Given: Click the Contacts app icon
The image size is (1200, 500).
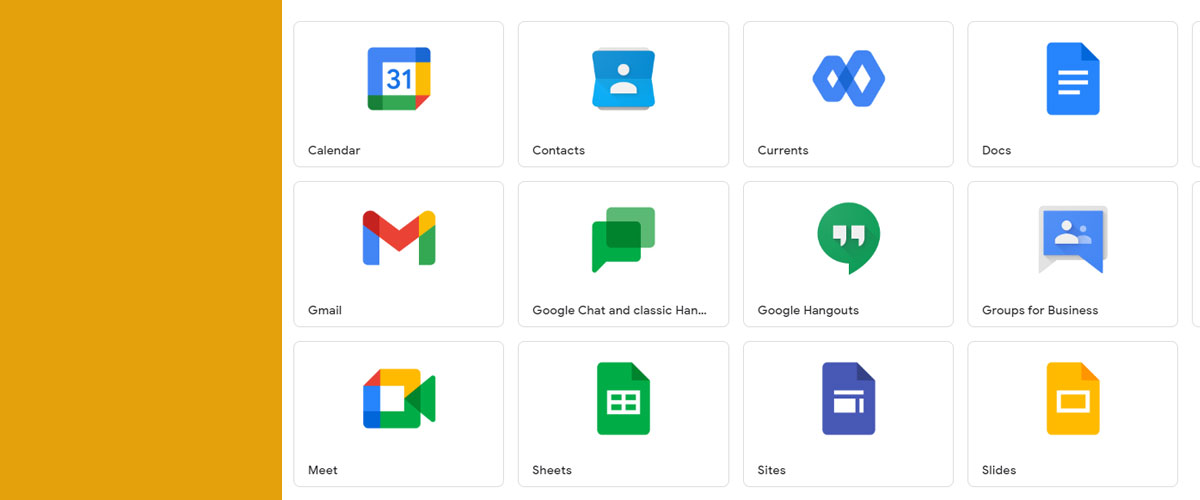Looking at the screenshot, I should [623, 78].
